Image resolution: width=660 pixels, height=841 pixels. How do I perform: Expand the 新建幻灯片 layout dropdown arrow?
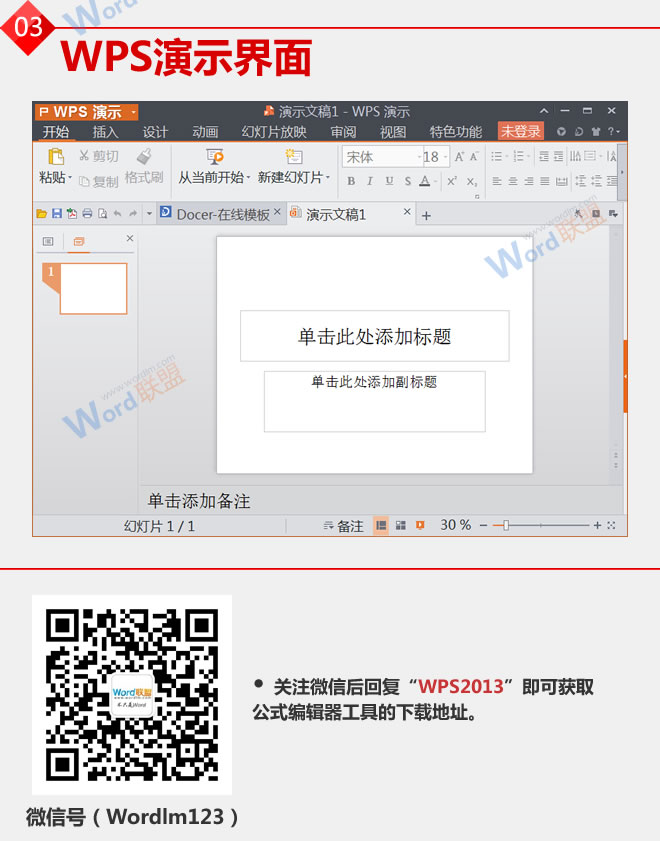(328, 177)
